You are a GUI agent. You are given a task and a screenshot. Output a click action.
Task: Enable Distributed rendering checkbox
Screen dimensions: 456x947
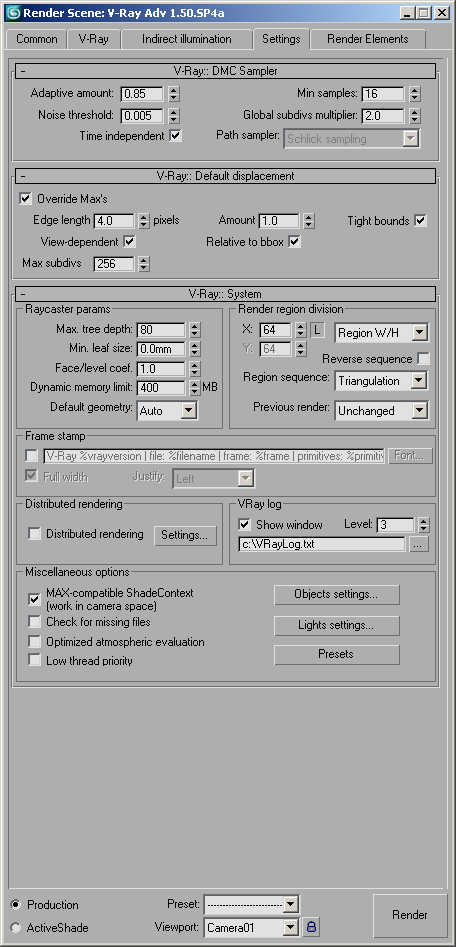point(35,534)
